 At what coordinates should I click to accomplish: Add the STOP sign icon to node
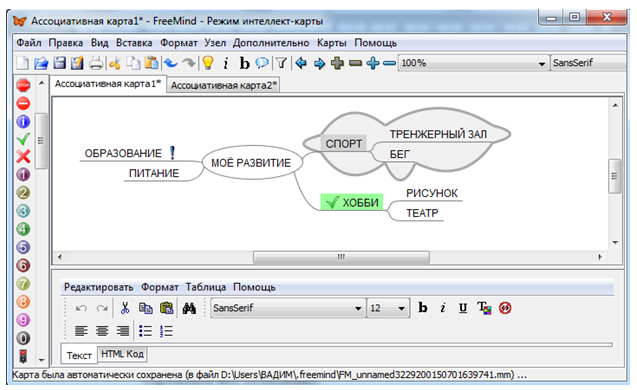[23, 85]
